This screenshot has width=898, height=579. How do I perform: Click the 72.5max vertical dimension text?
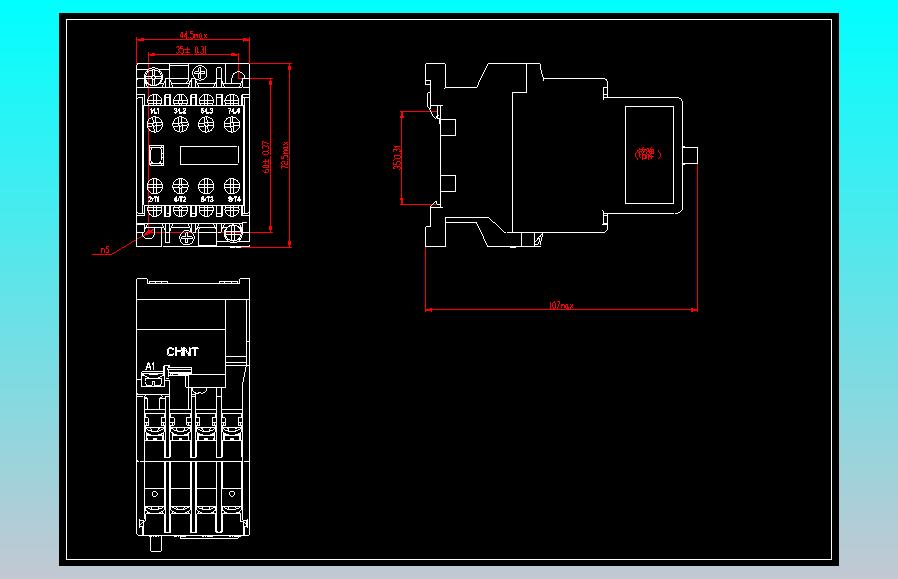[x=285, y=155]
